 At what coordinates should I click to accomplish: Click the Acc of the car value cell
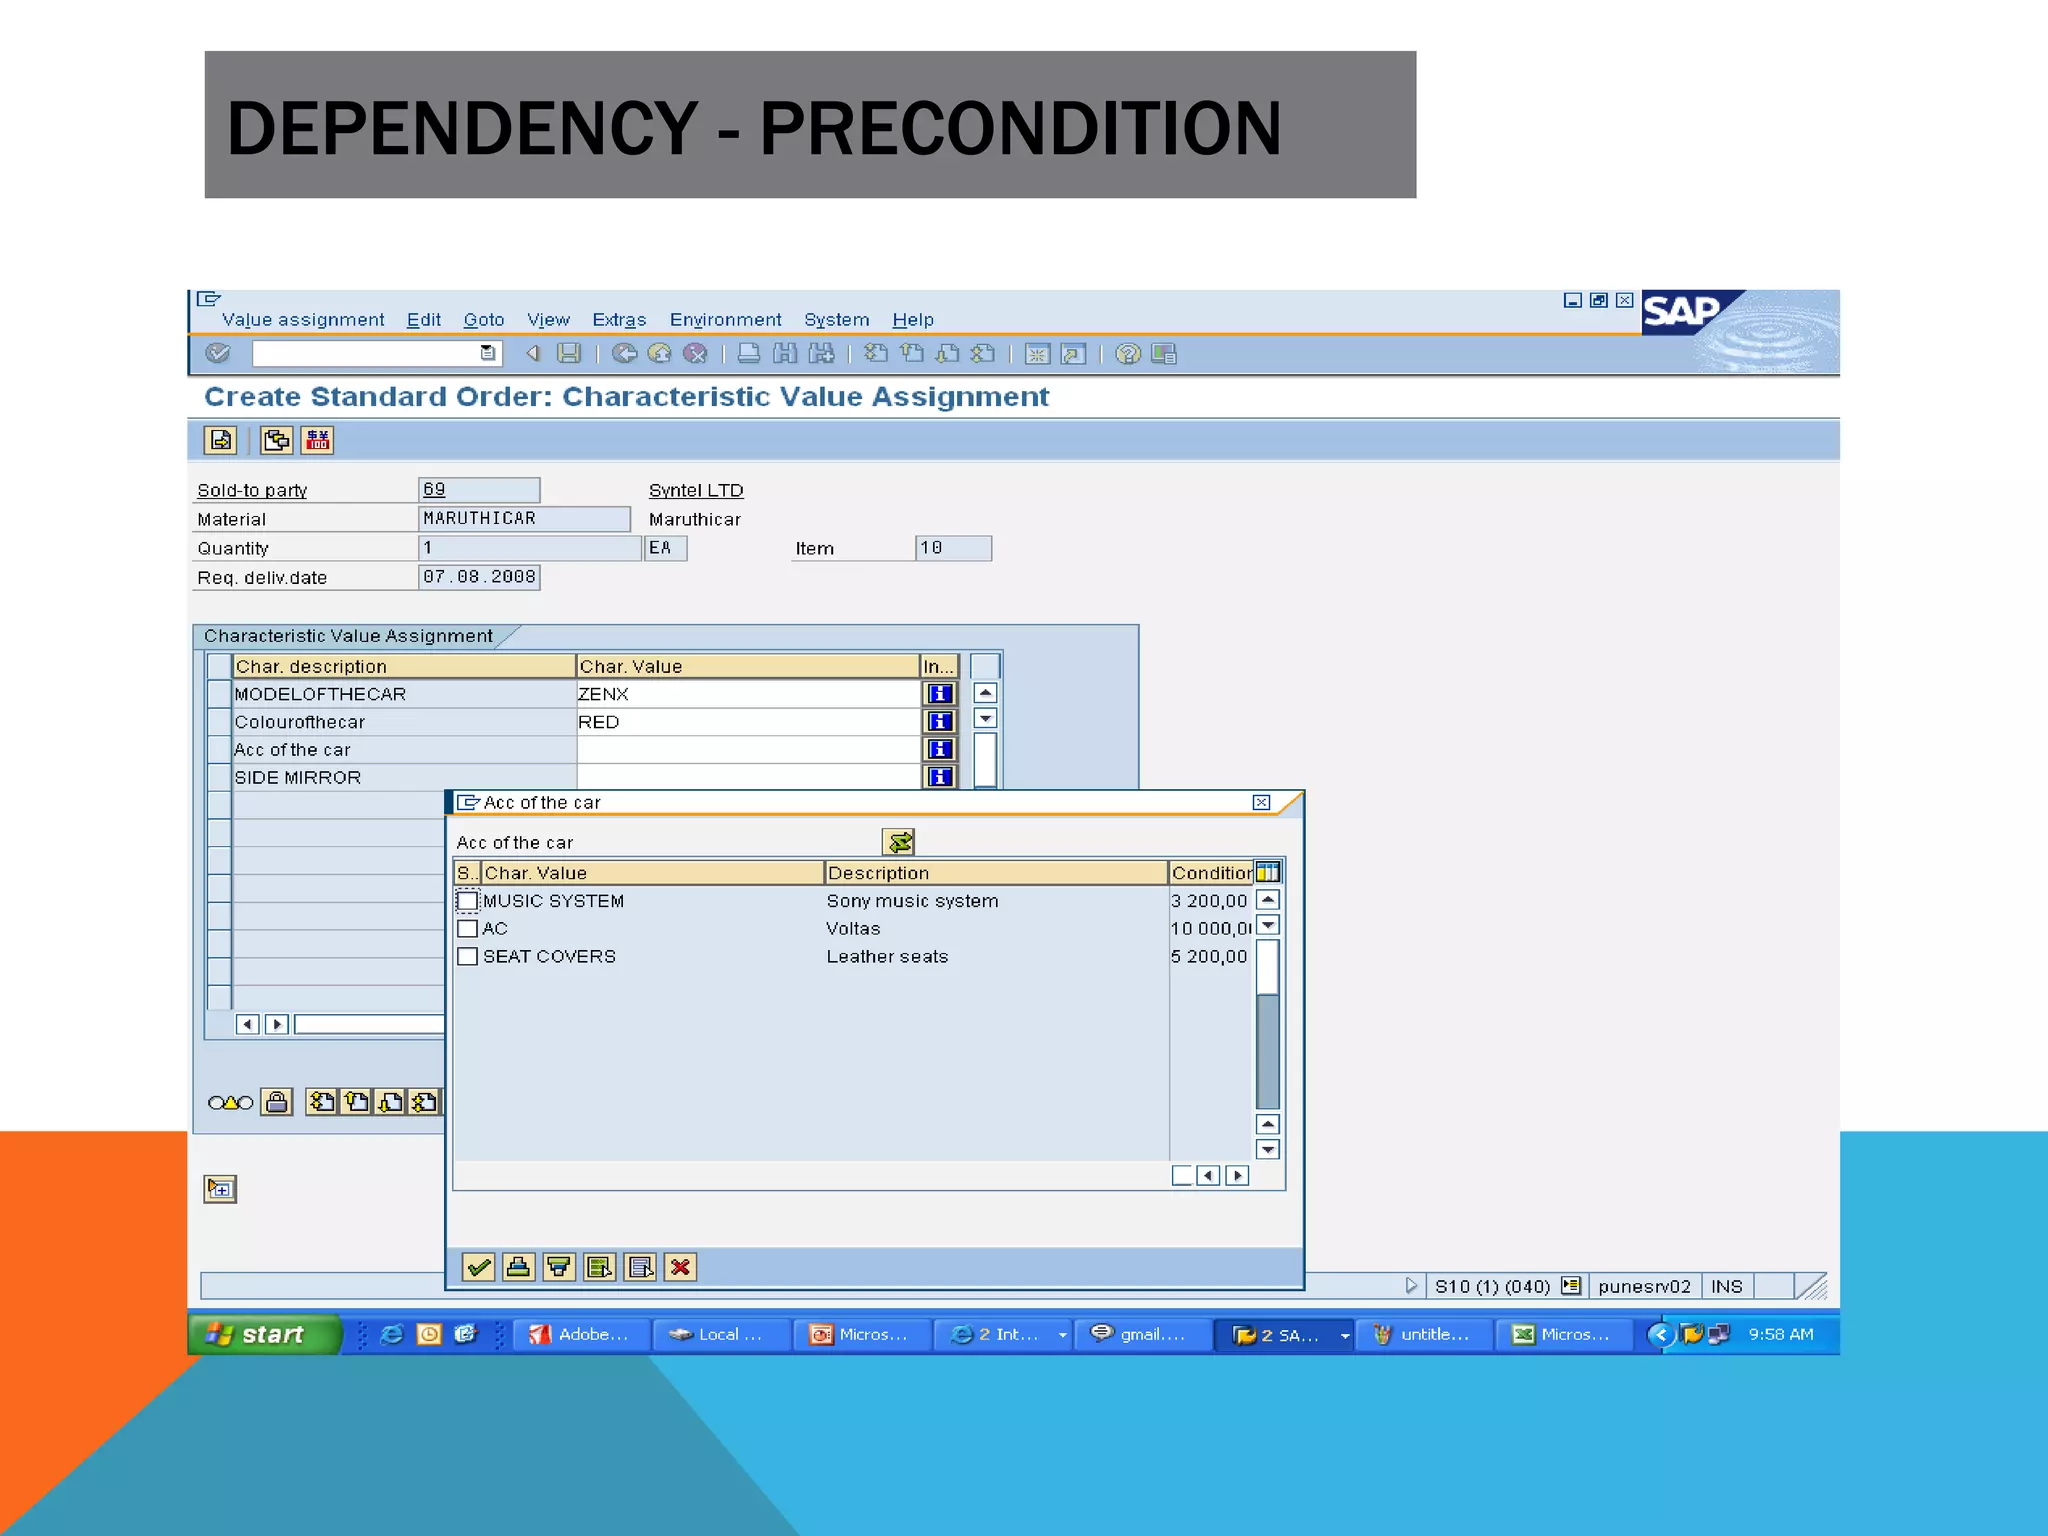tap(747, 750)
